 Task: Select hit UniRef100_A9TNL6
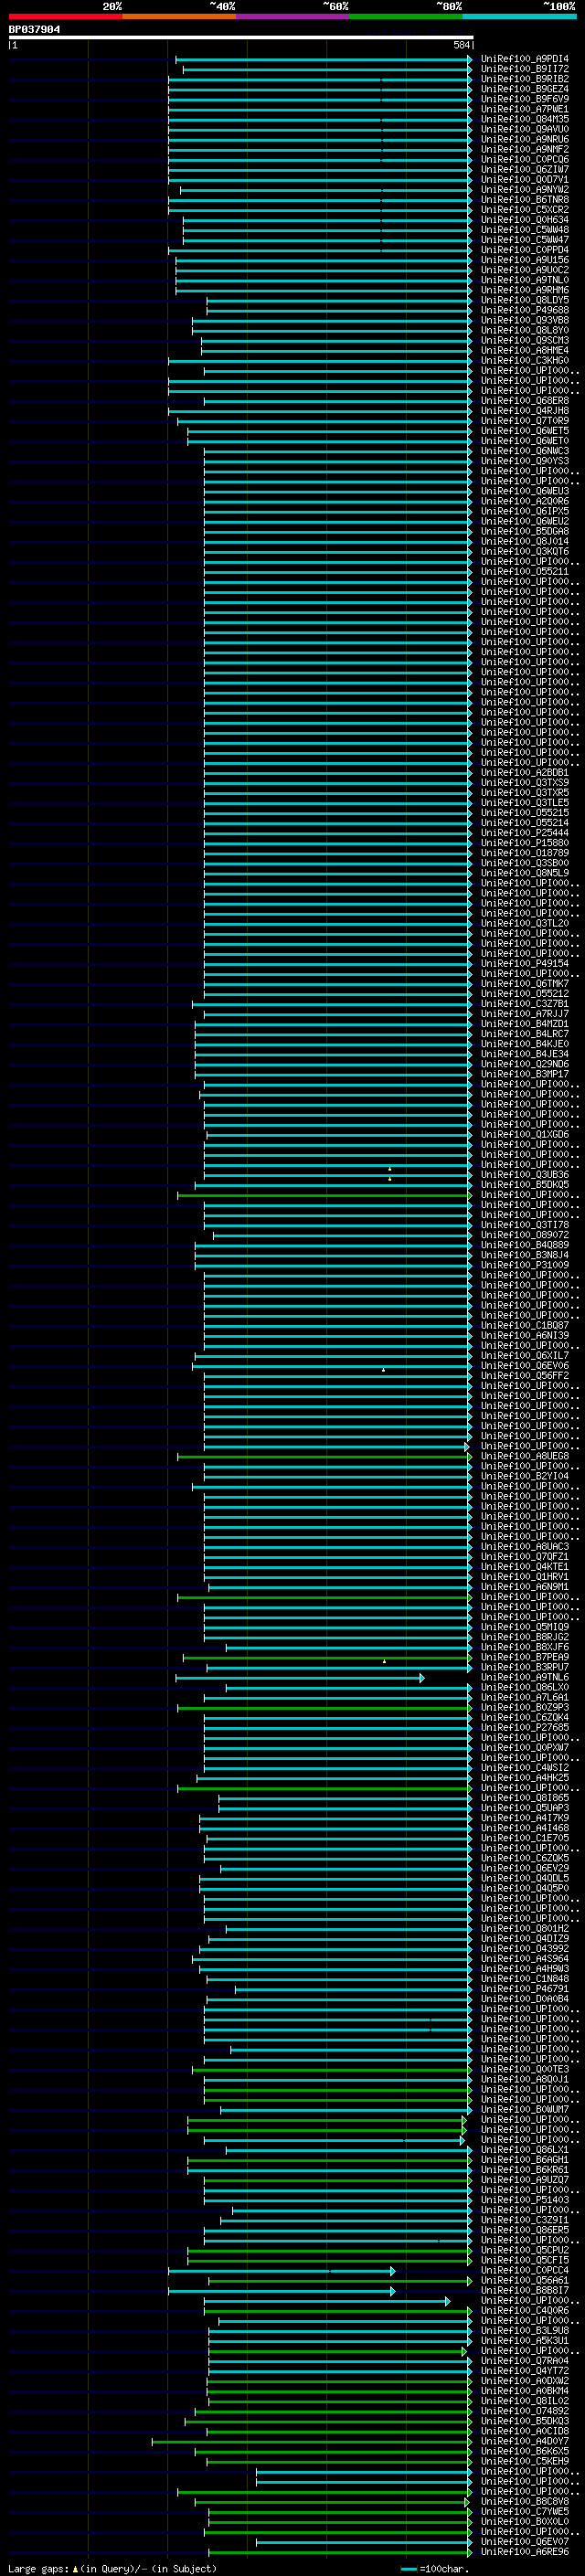525,1678
